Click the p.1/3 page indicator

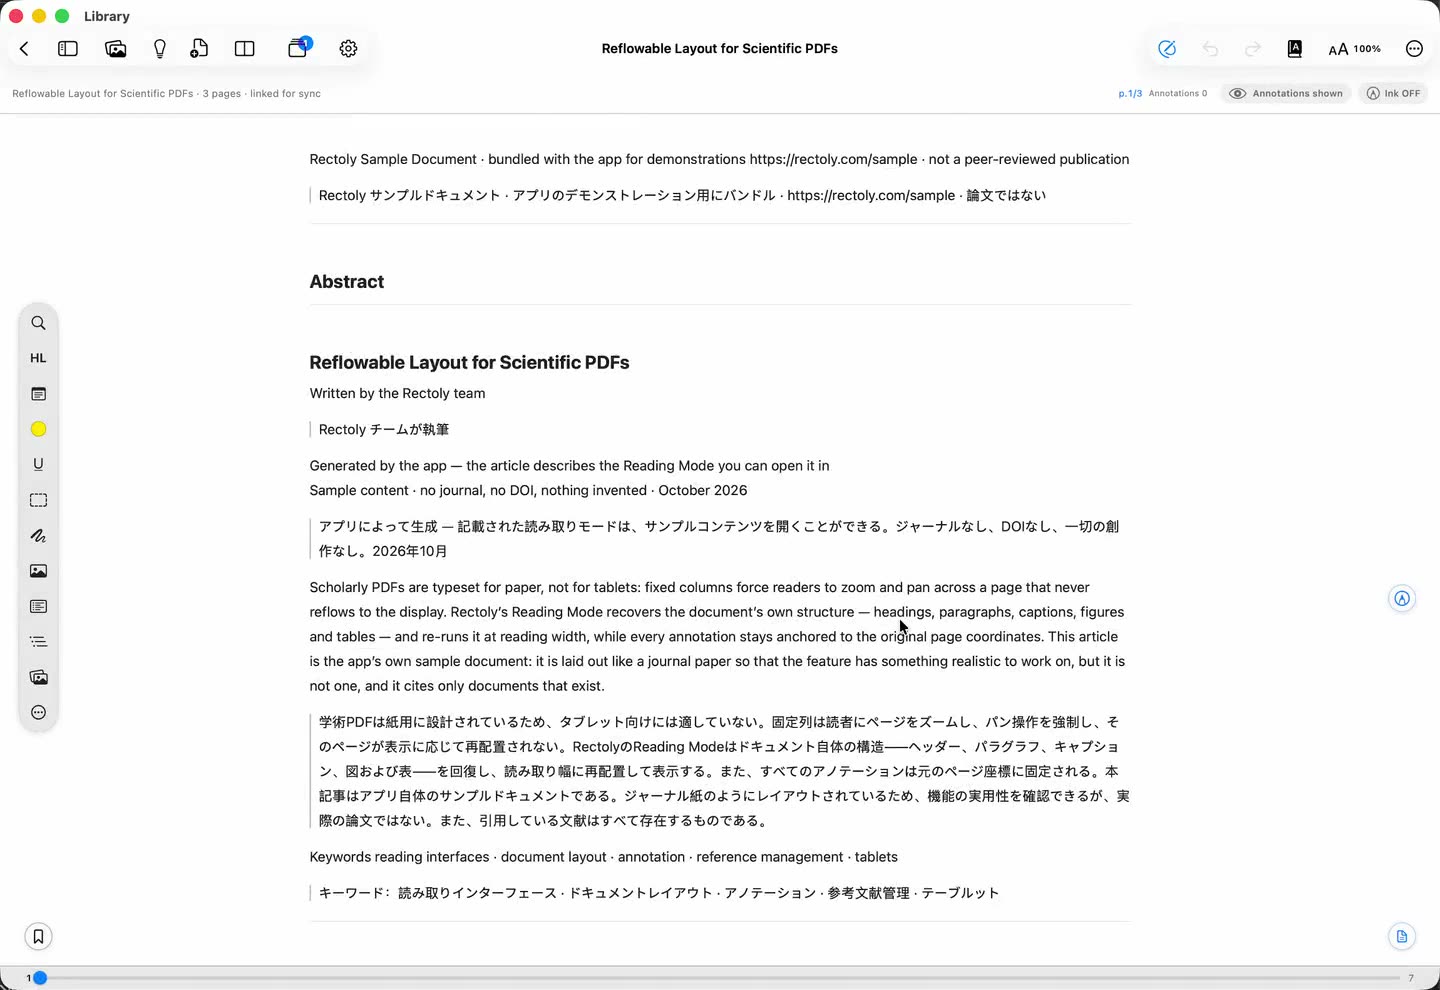tap(1130, 93)
